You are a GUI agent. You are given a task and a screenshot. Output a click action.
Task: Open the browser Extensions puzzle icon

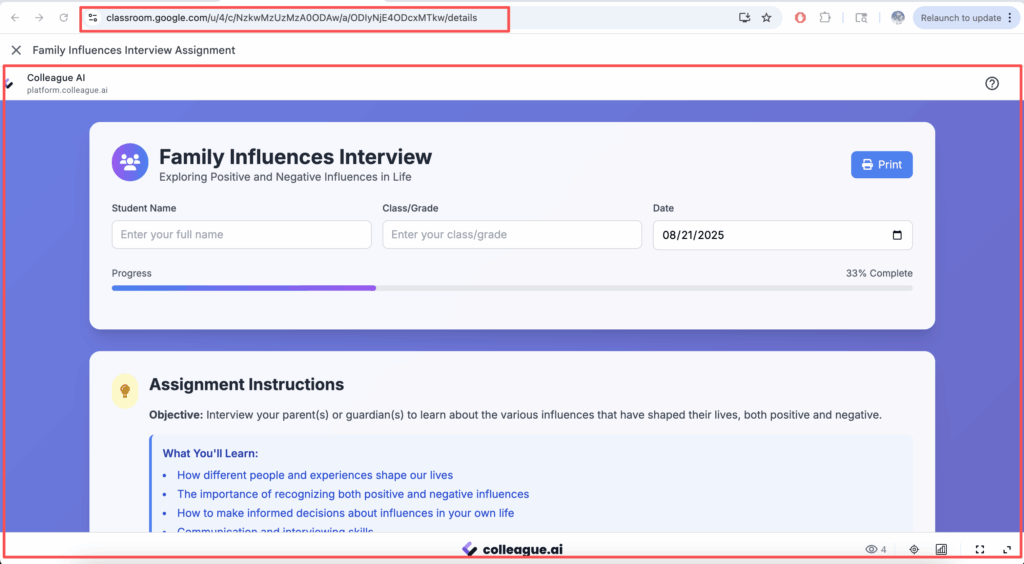click(x=825, y=18)
